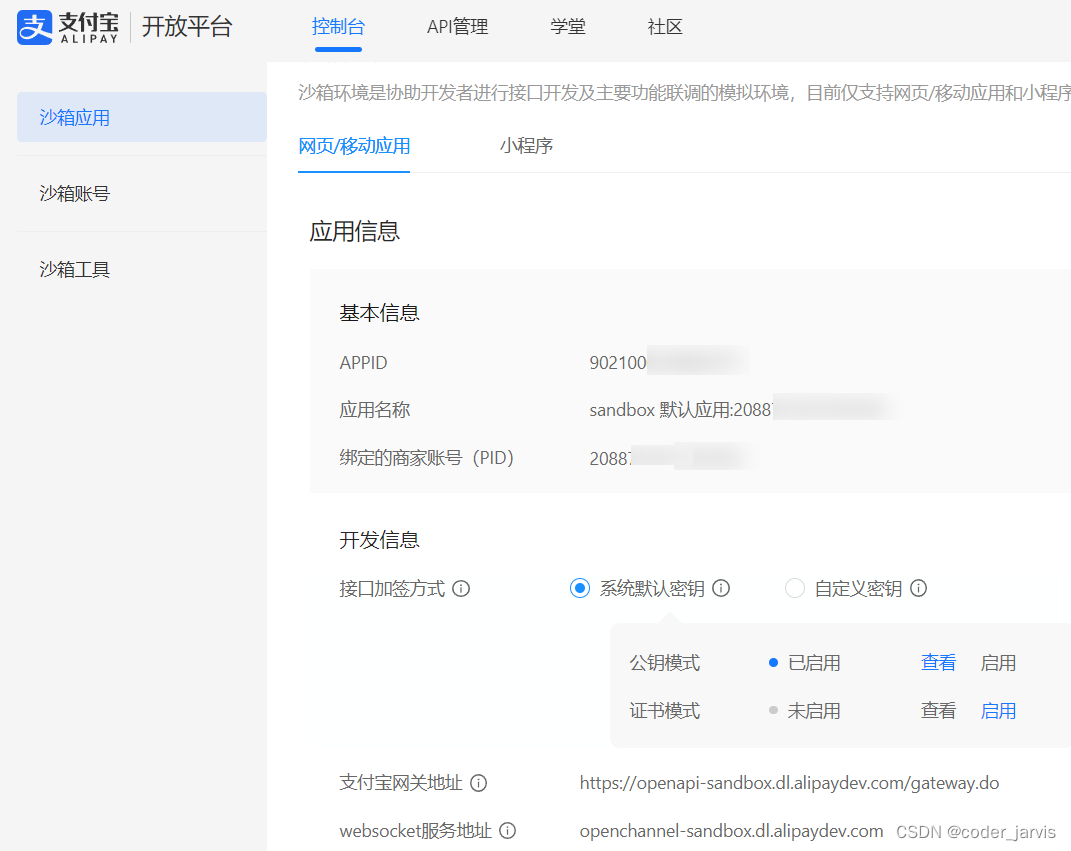Click the 基本信息 section heading
The width and height of the screenshot is (1071, 851).
click(379, 313)
